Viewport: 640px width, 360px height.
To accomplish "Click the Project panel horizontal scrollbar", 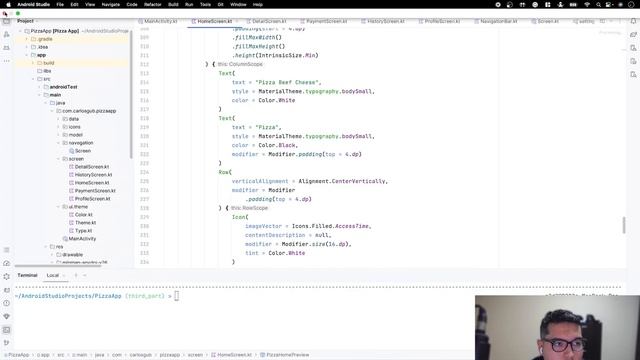I will click(x=58, y=266).
